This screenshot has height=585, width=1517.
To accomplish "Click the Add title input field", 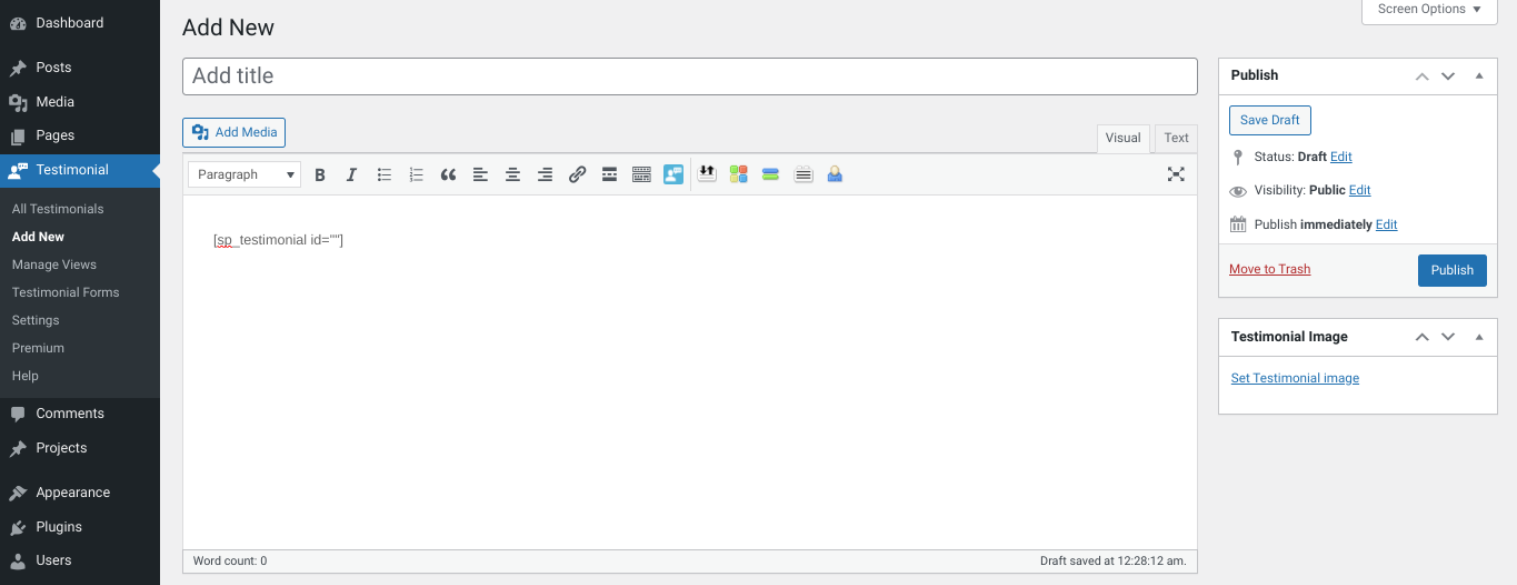I will pos(690,76).
